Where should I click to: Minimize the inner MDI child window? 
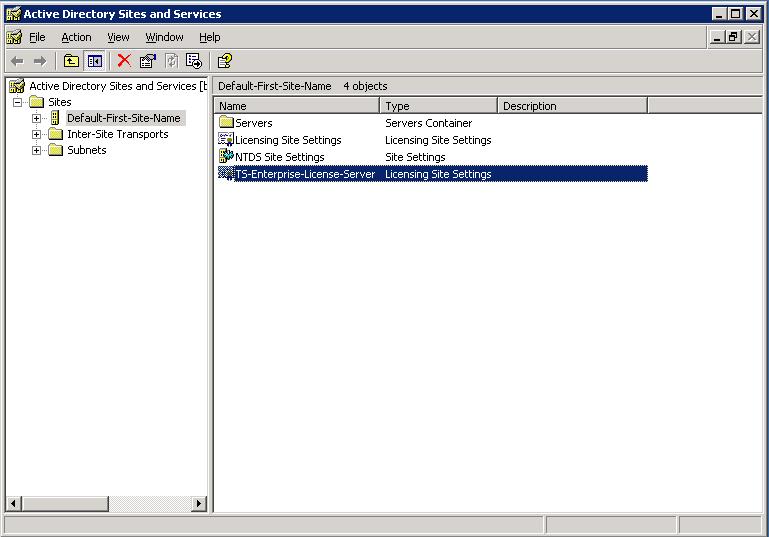(x=717, y=37)
